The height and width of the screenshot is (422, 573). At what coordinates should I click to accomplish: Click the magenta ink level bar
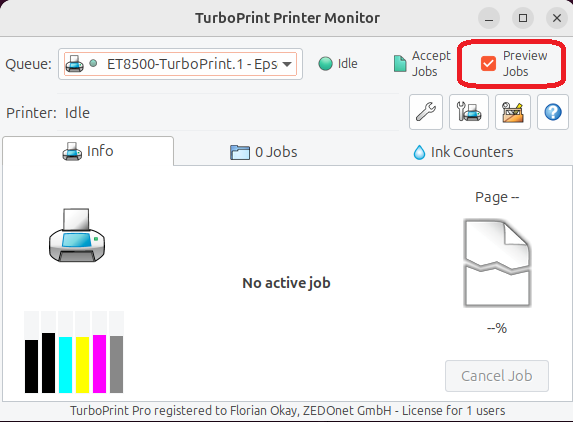99,364
